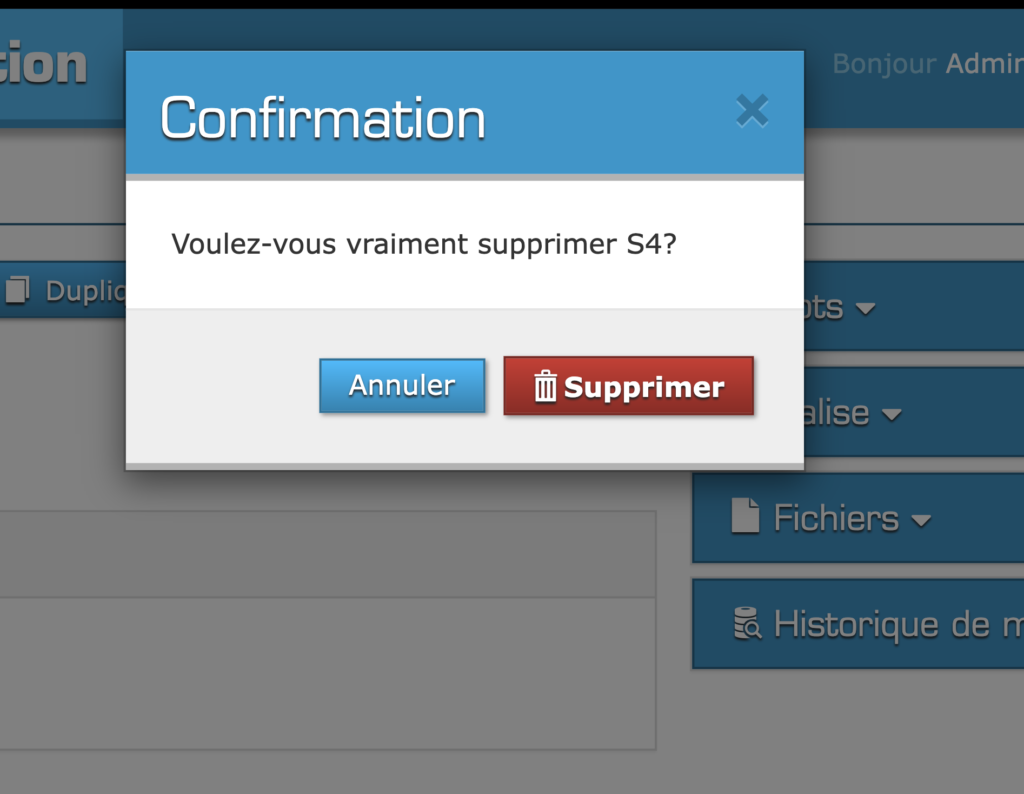Click the Bonjour greeting text
The width and height of the screenshot is (1024, 794).
click(884, 64)
